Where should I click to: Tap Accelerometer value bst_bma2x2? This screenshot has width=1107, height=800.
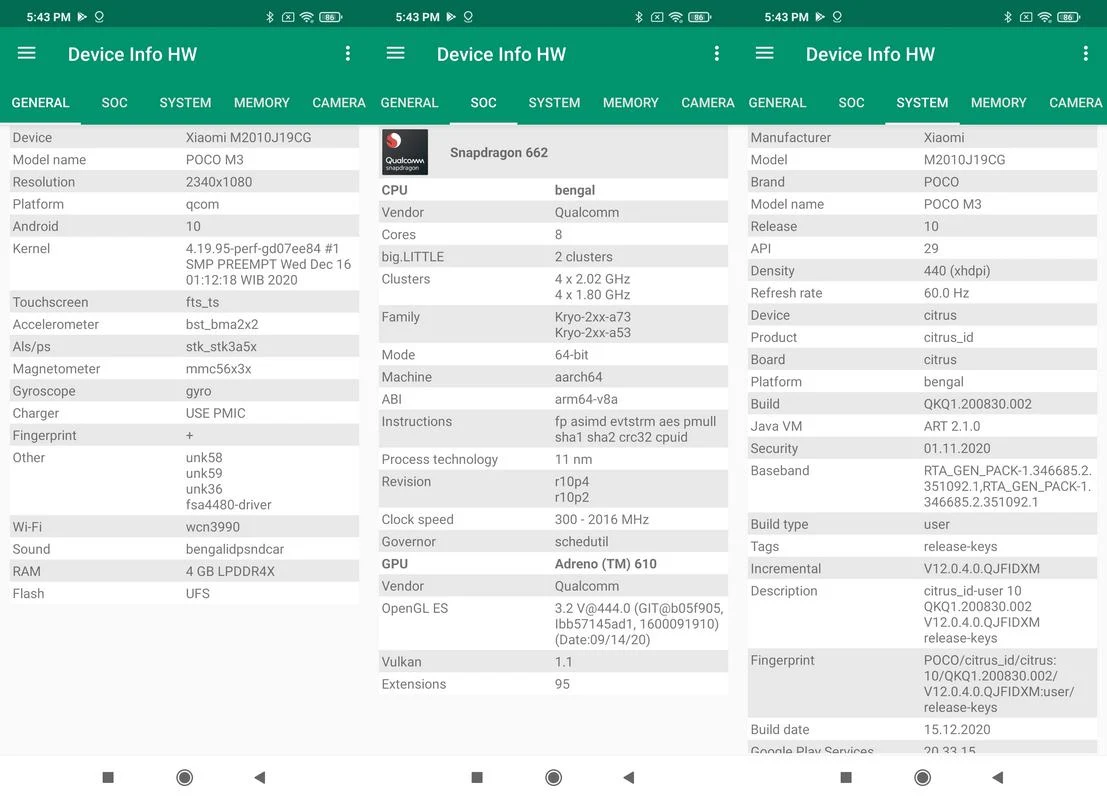[222, 325]
